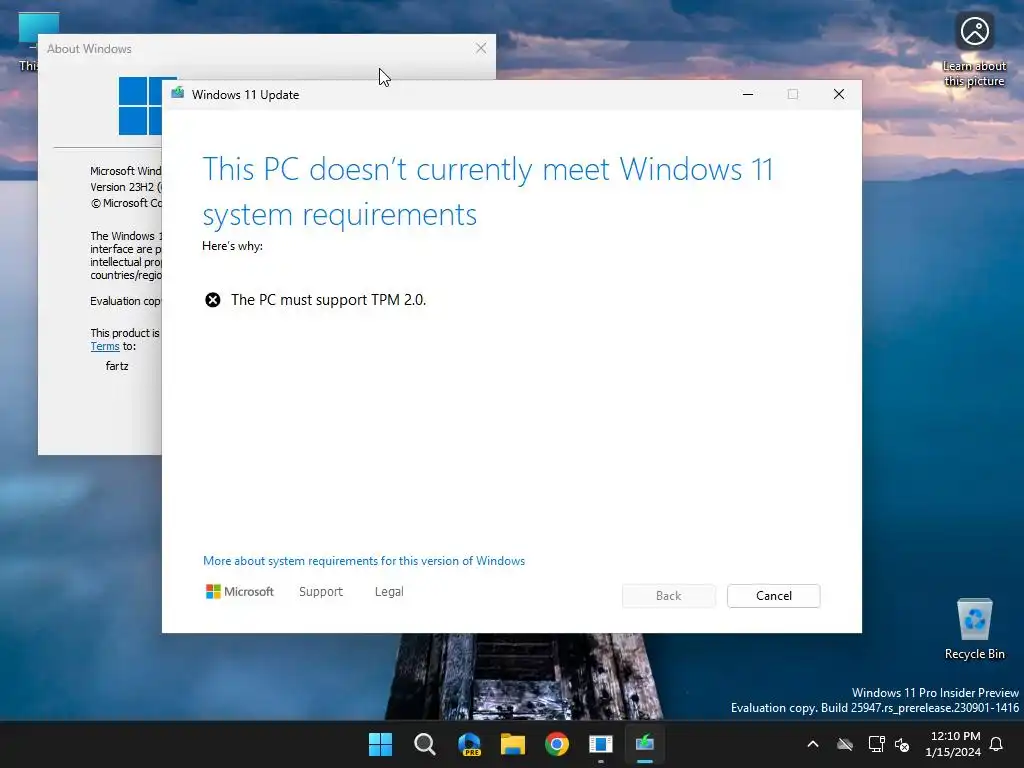Click the Microsoft logo in the dialog footer
Screen dimensions: 1024x768
[x=240, y=592]
